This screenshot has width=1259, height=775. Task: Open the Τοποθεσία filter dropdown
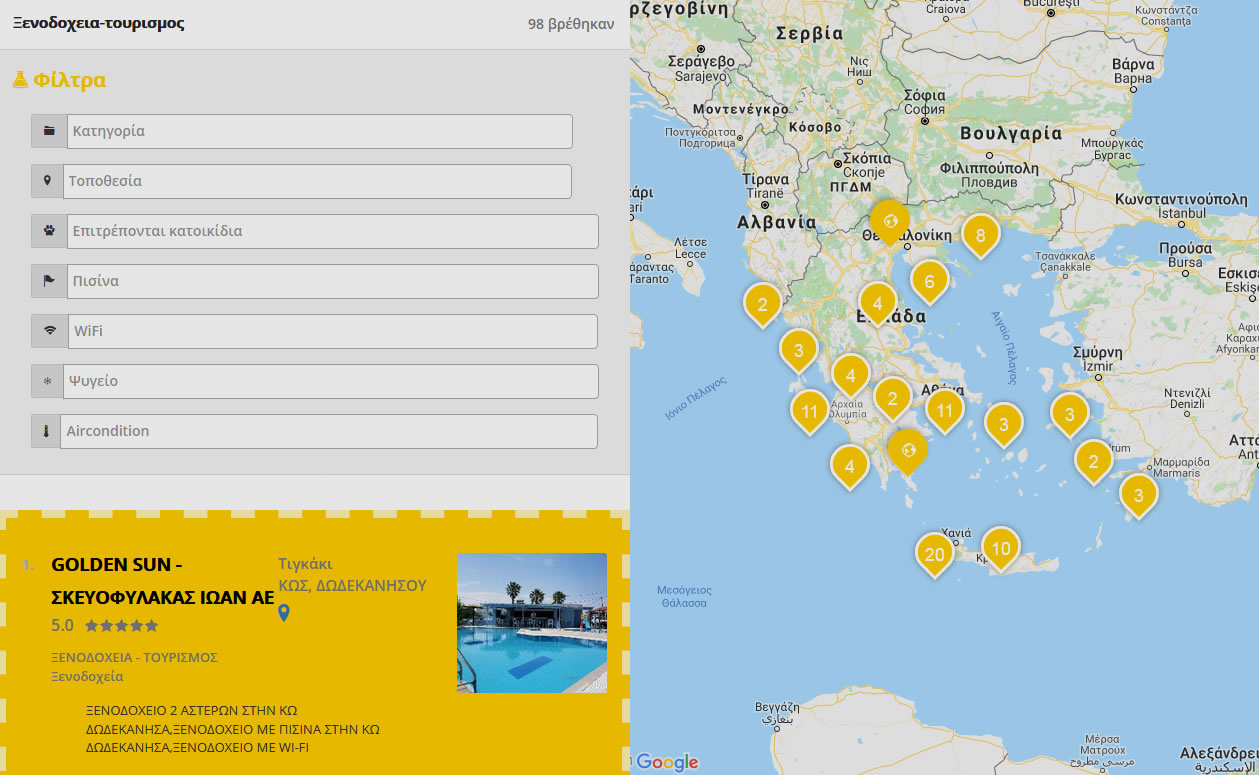(x=316, y=181)
